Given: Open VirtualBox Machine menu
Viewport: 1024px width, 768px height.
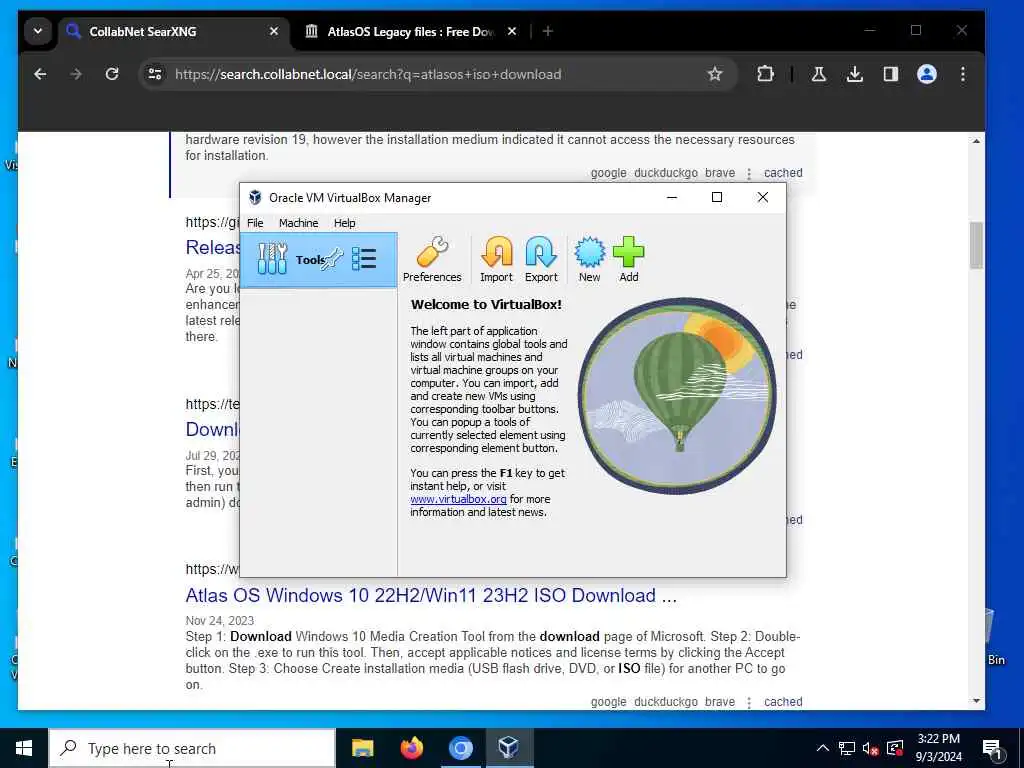Looking at the screenshot, I should point(298,223).
